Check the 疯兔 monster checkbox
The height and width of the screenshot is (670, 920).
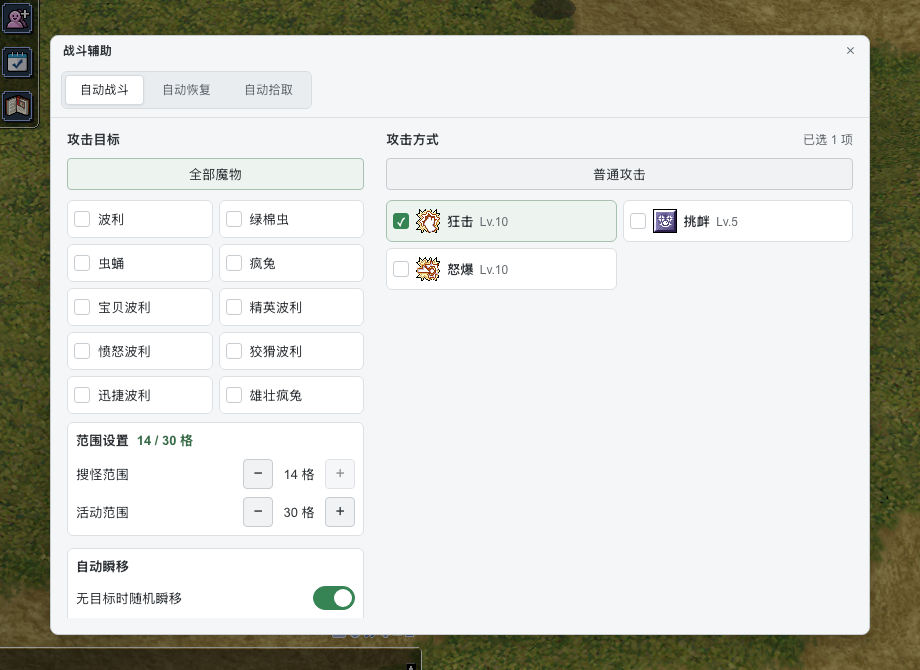234,263
